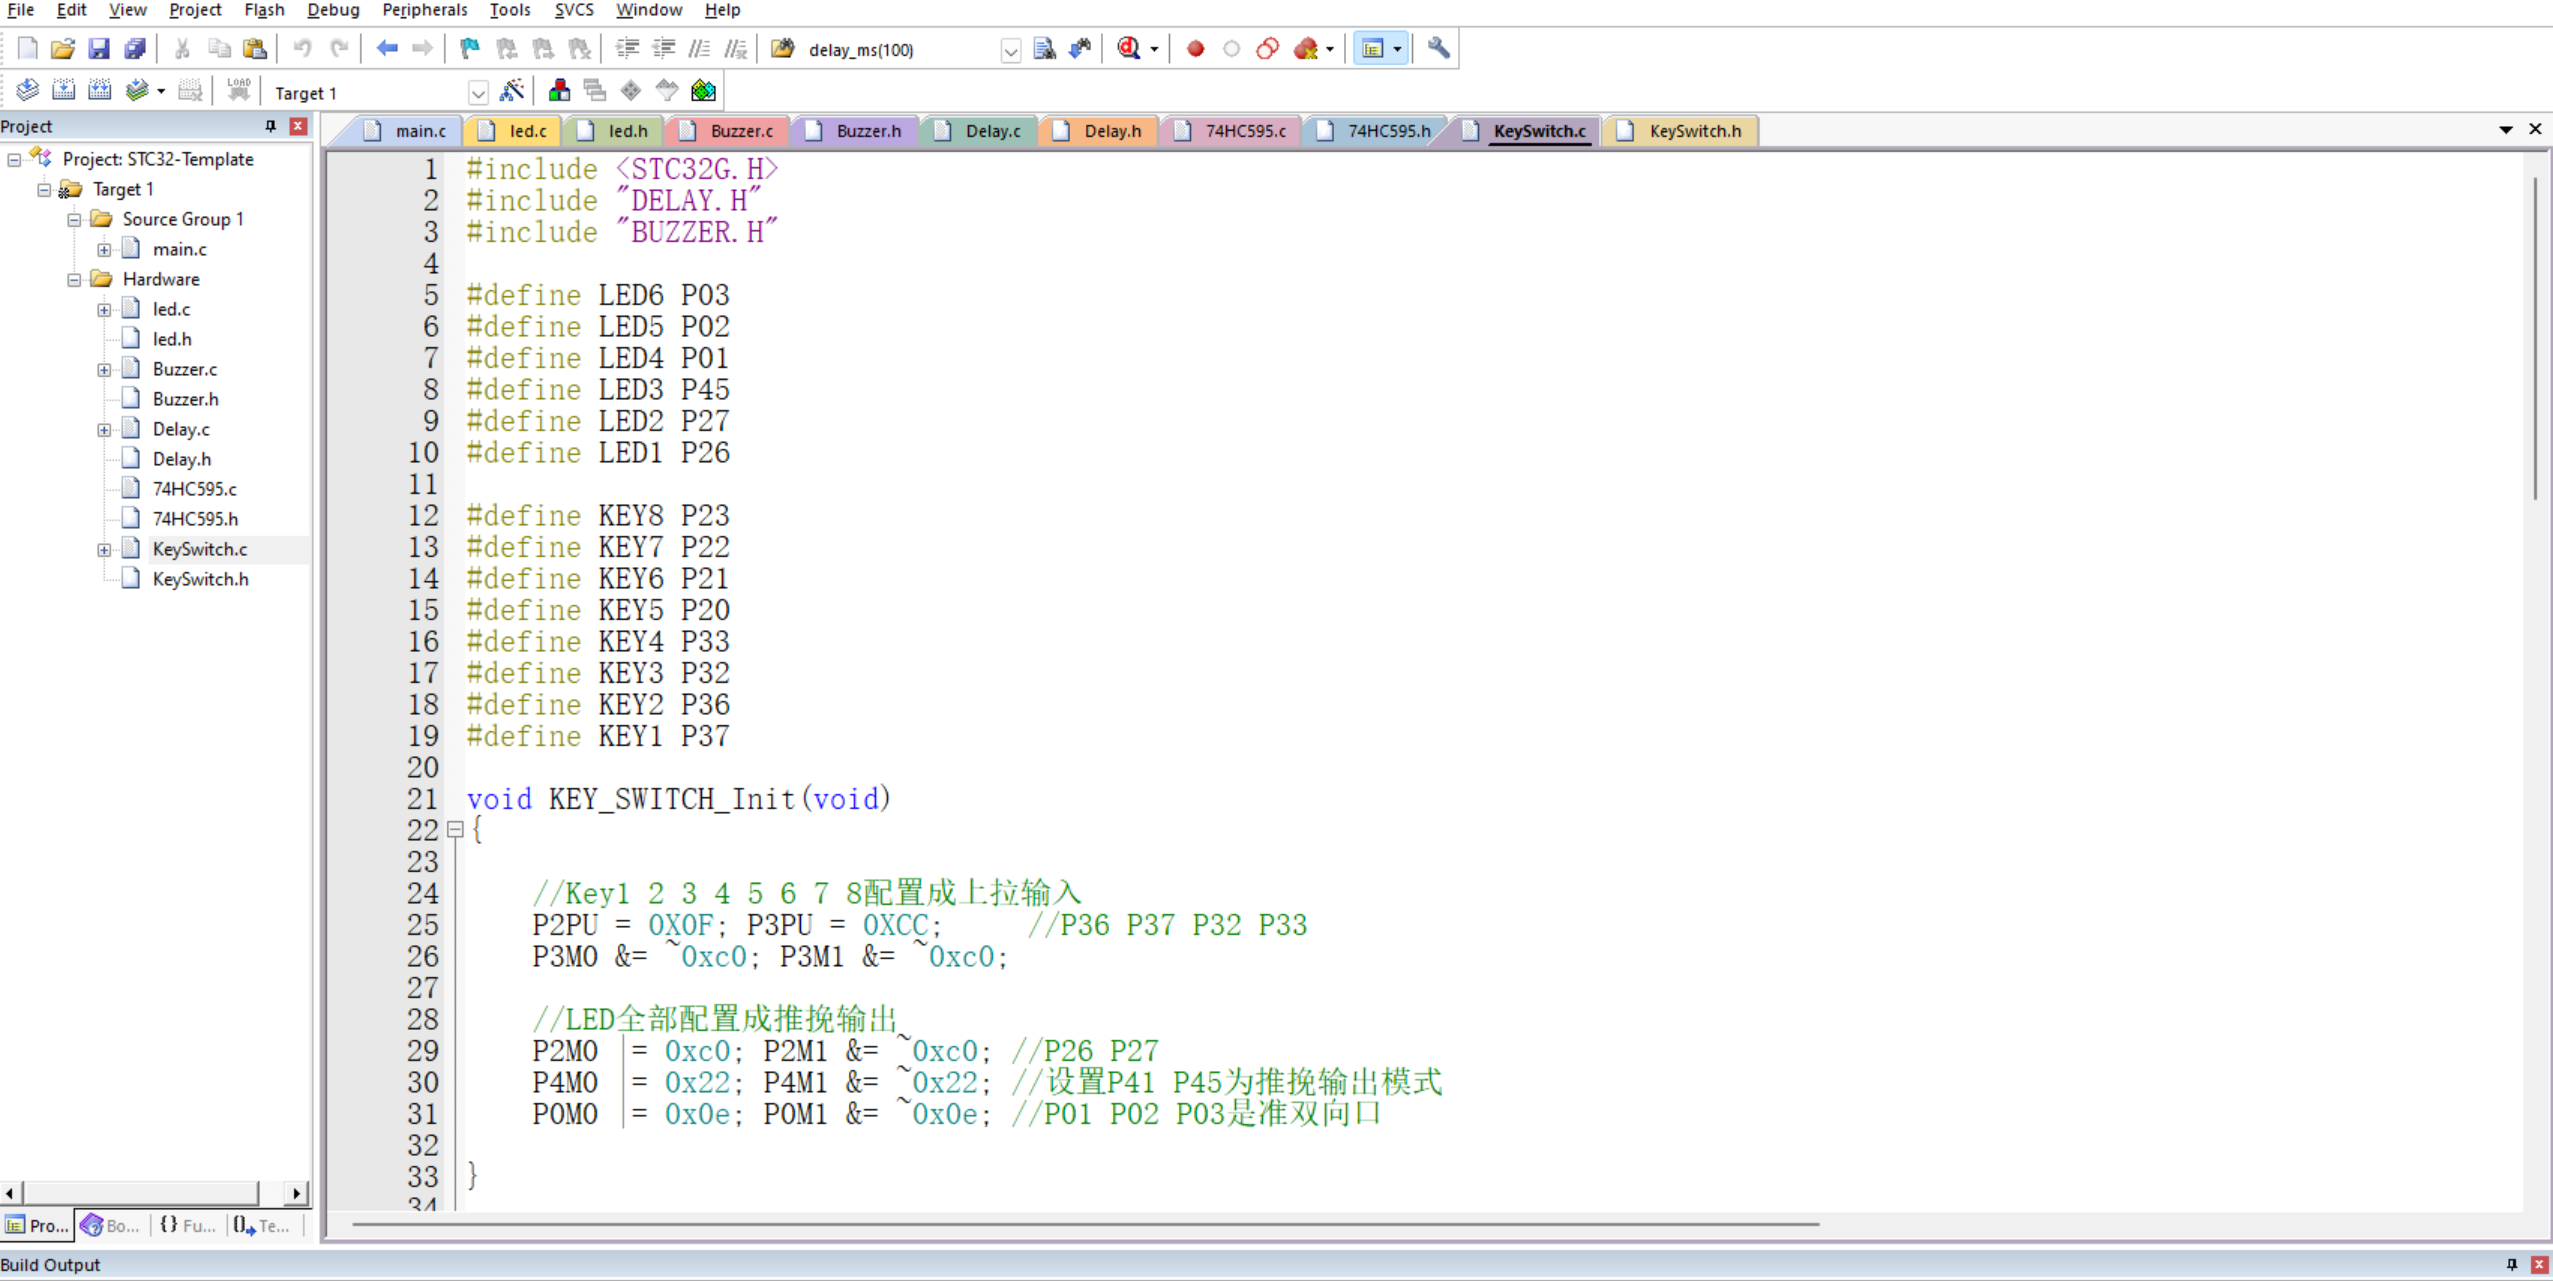The image size is (2553, 1281).
Task: Open the Flash menu
Action: pos(264,10)
